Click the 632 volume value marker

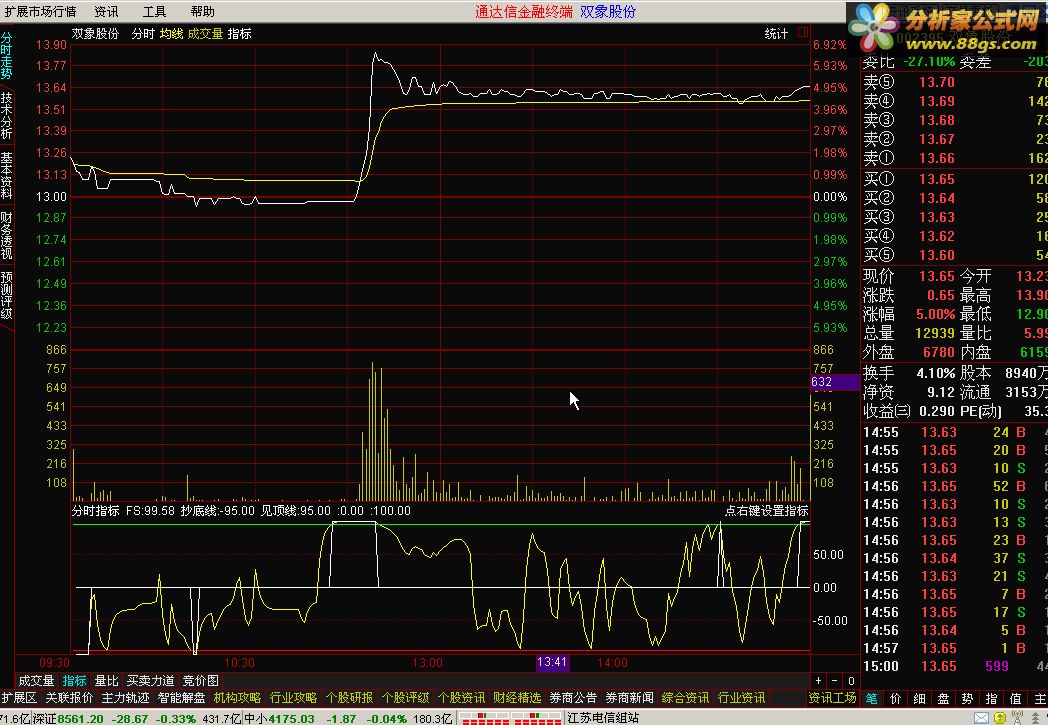click(835, 382)
